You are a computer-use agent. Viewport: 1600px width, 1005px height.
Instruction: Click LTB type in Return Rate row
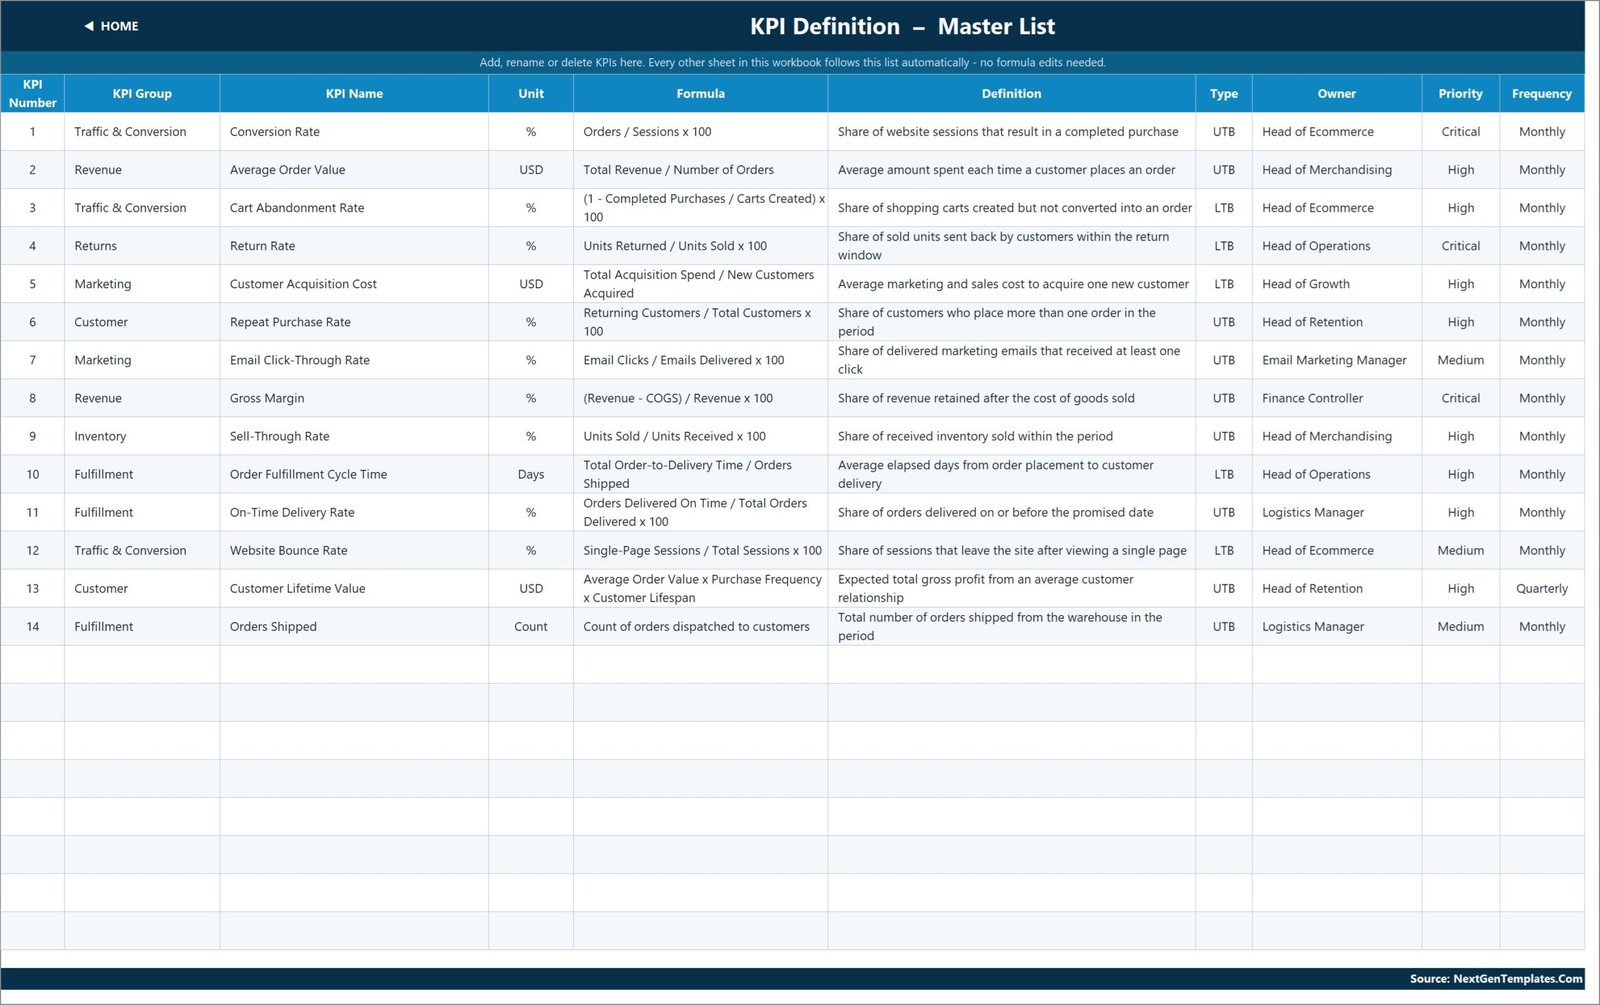tap(1223, 246)
